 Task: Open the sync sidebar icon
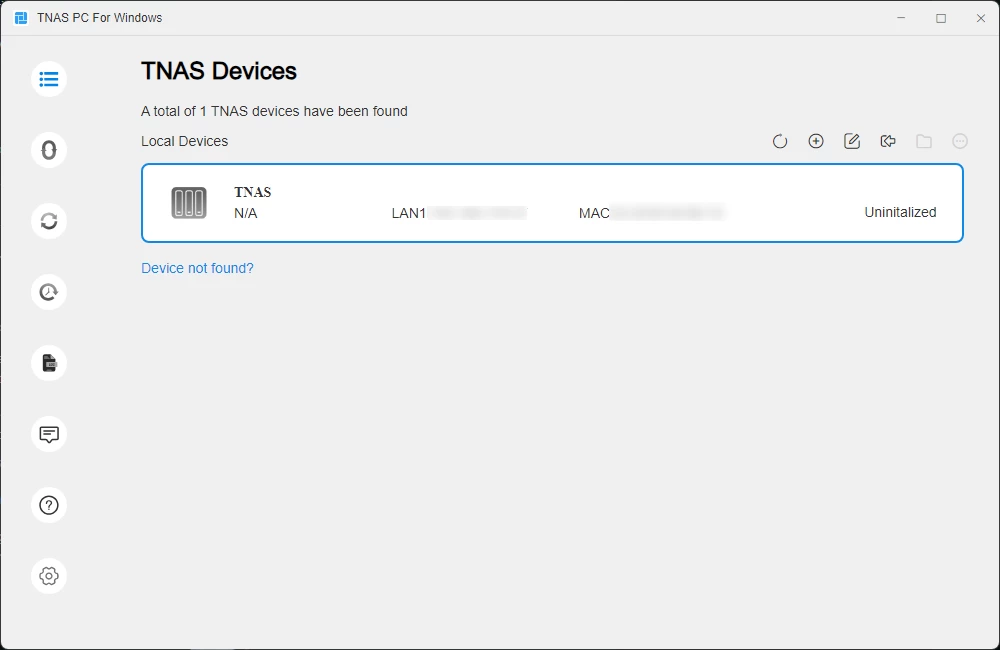point(49,221)
